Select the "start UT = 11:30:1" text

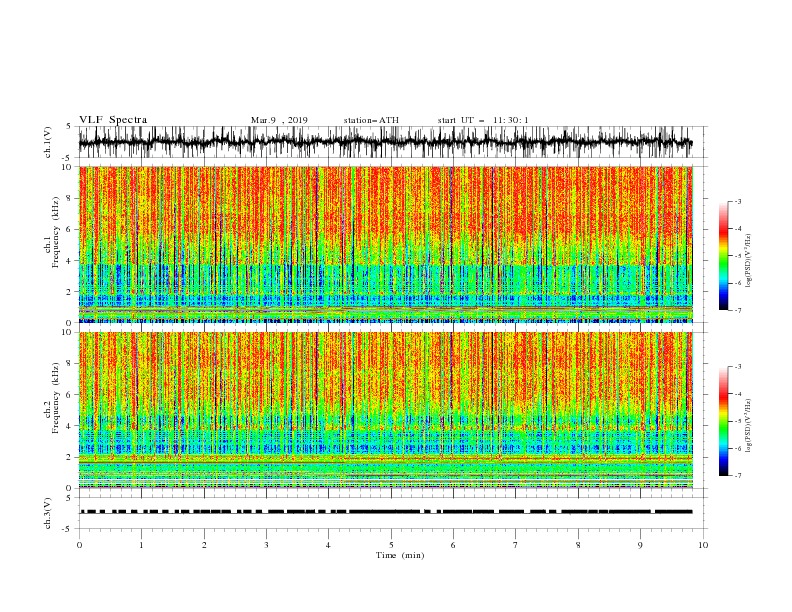click(483, 120)
